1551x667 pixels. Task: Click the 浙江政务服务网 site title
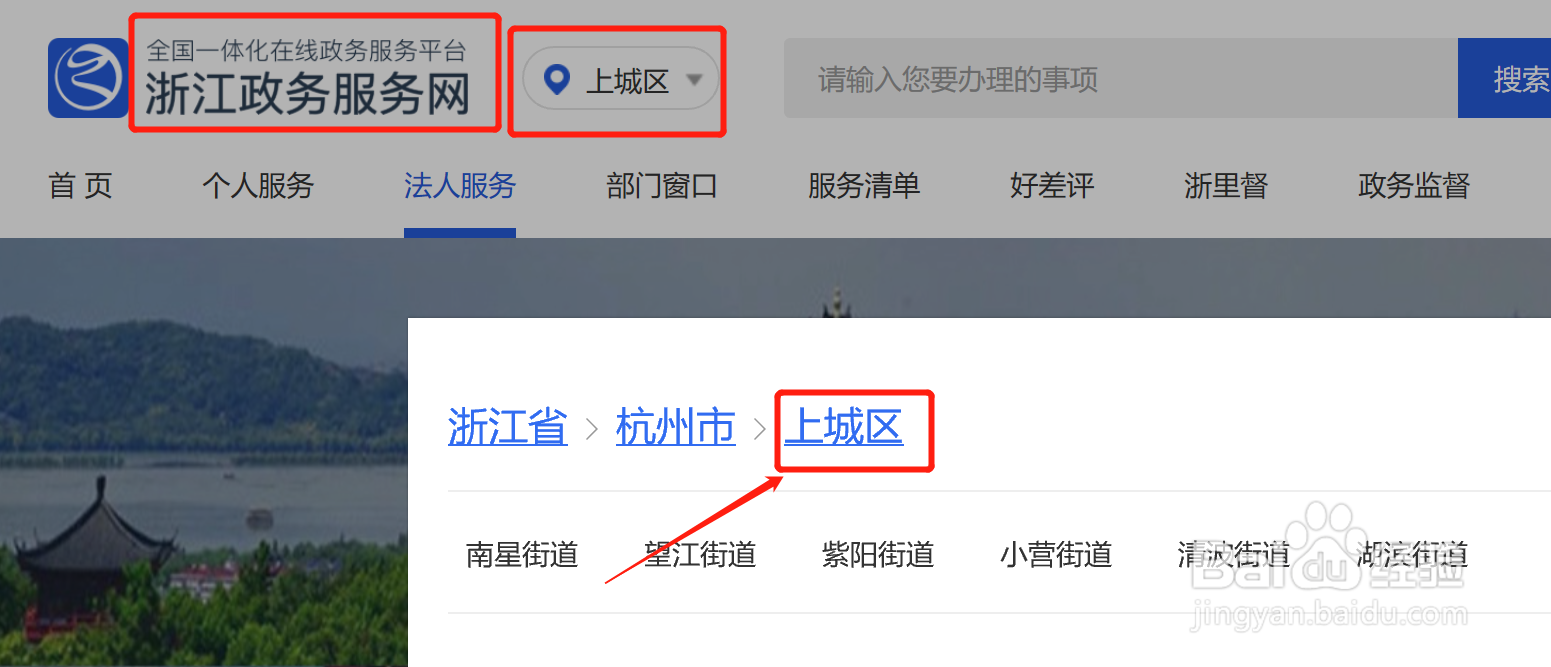[x=308, y=94]
